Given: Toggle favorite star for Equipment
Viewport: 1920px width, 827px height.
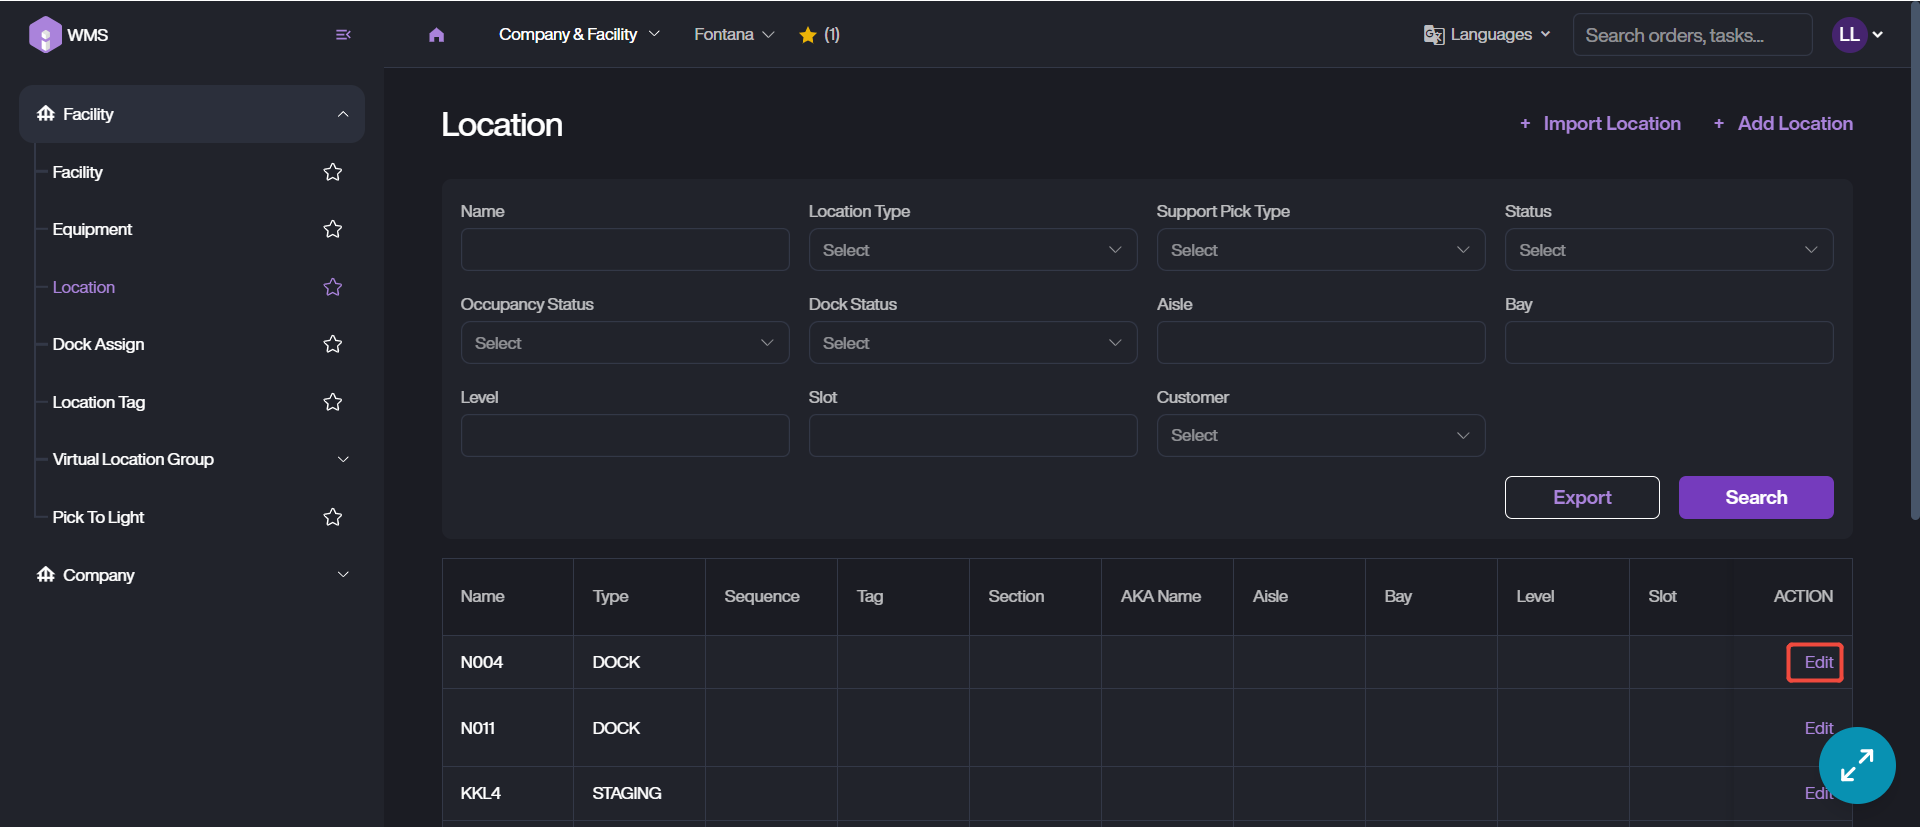Looking at the screenshot, I should pos(333,229).
